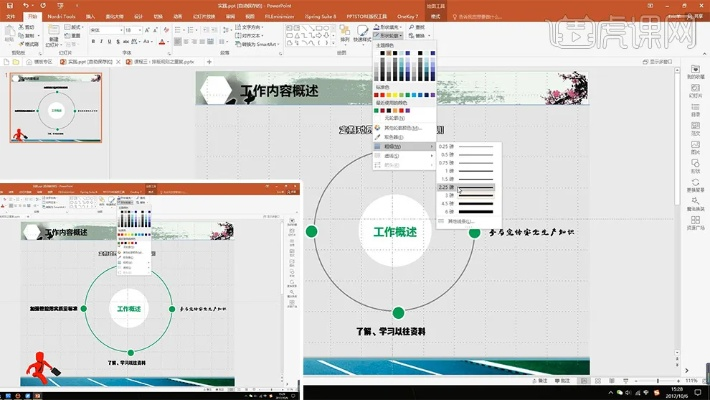Select the 0.25 磅 line weight

(x=471, y=147)
